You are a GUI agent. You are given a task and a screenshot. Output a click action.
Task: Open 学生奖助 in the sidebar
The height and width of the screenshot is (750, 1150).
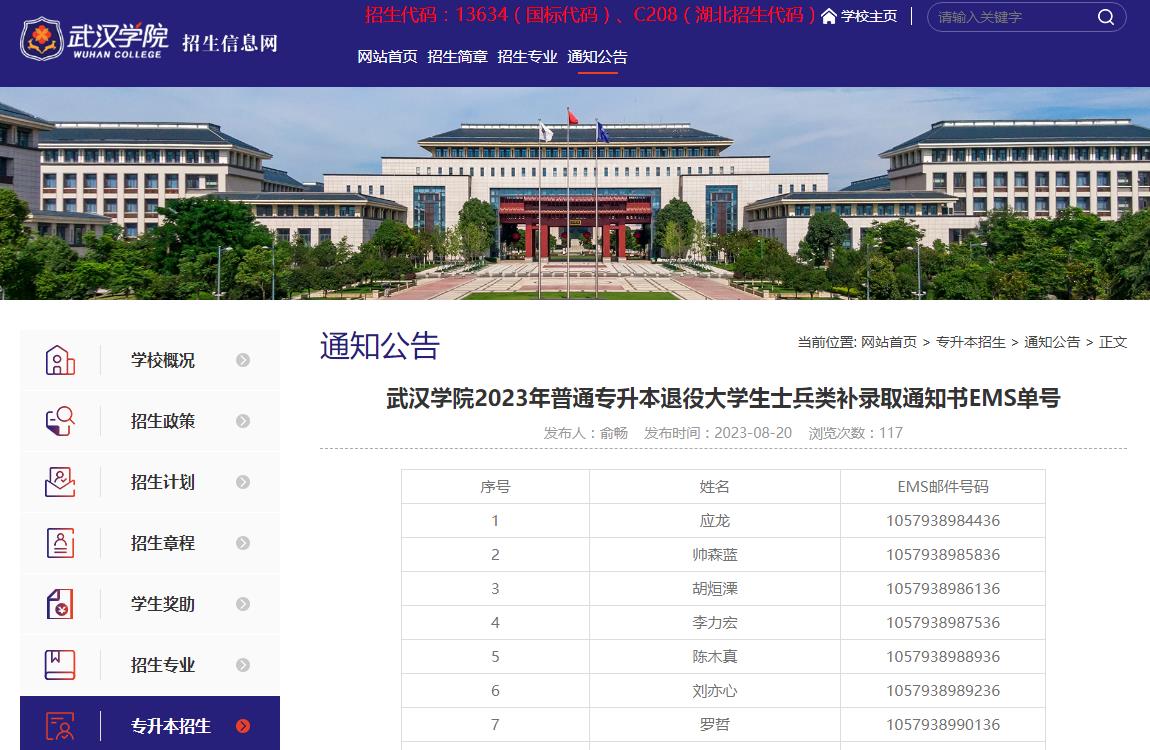point(163,603)
